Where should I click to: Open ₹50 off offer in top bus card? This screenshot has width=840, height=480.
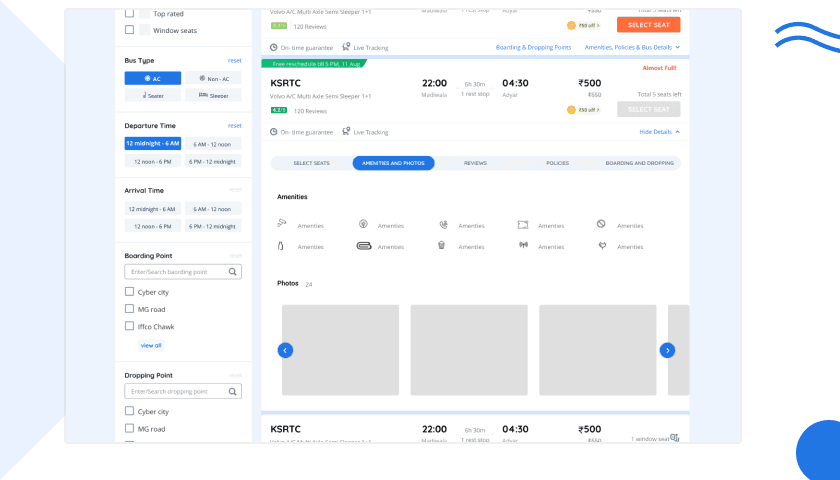[589, 25]
